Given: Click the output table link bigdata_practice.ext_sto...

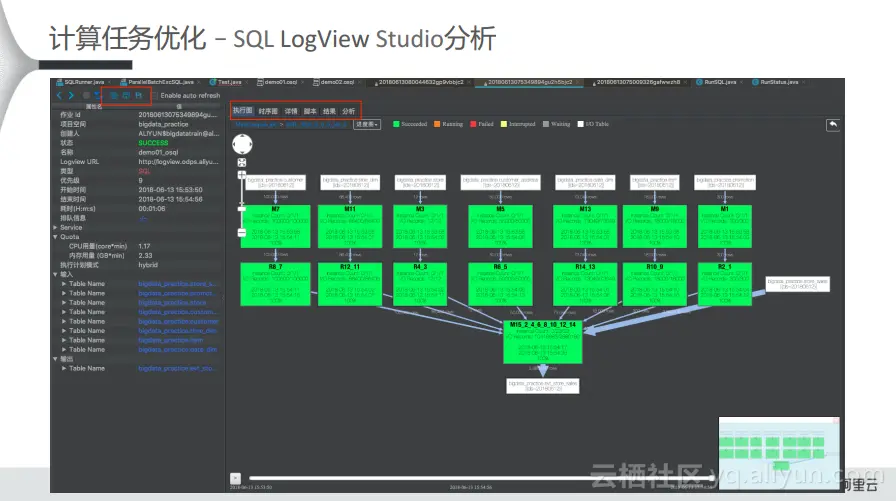Looking at the screenshot, I should tap(177, 368).
